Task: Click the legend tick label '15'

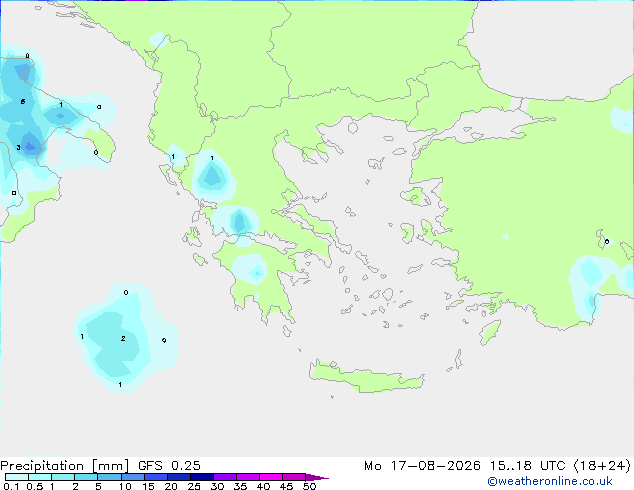Action: click(148, 486)
